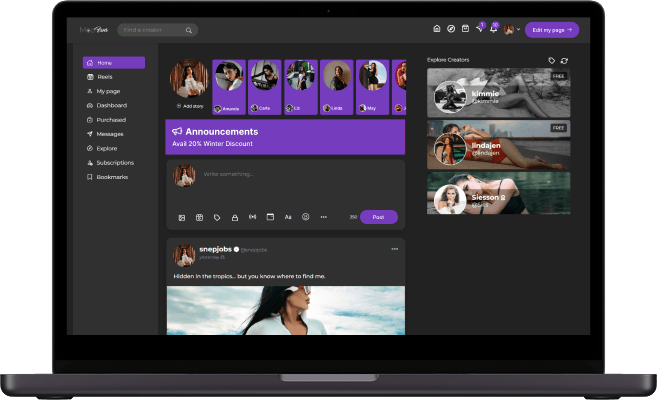Click 'Avail 20% Winter Discount' text
The width and height of the screenshot is (657, 401).
pyautogui.click(x=212, y=144)
